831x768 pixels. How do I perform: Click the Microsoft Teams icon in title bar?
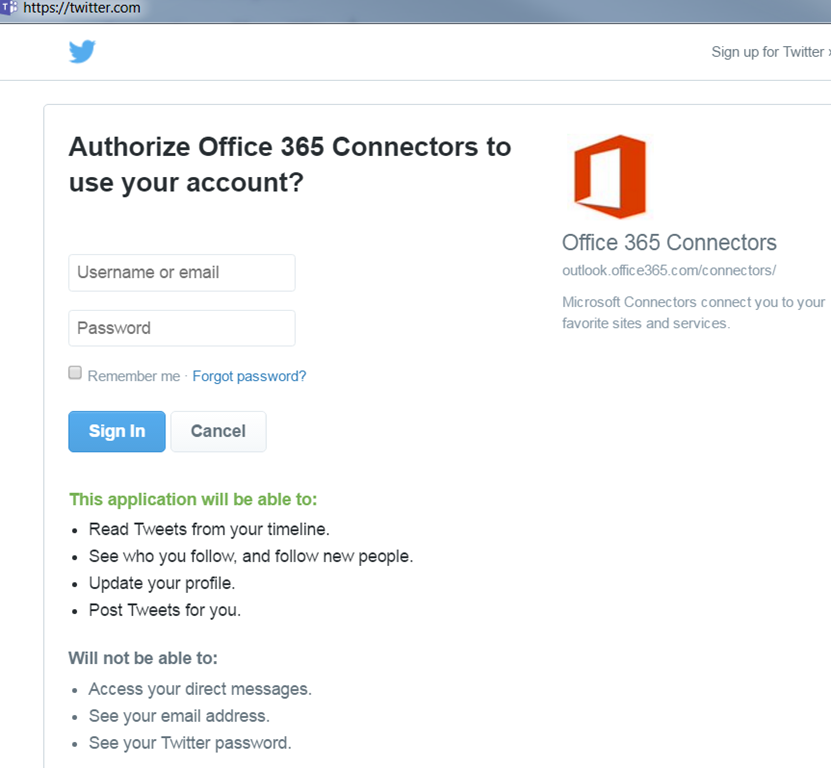[8, 8]
